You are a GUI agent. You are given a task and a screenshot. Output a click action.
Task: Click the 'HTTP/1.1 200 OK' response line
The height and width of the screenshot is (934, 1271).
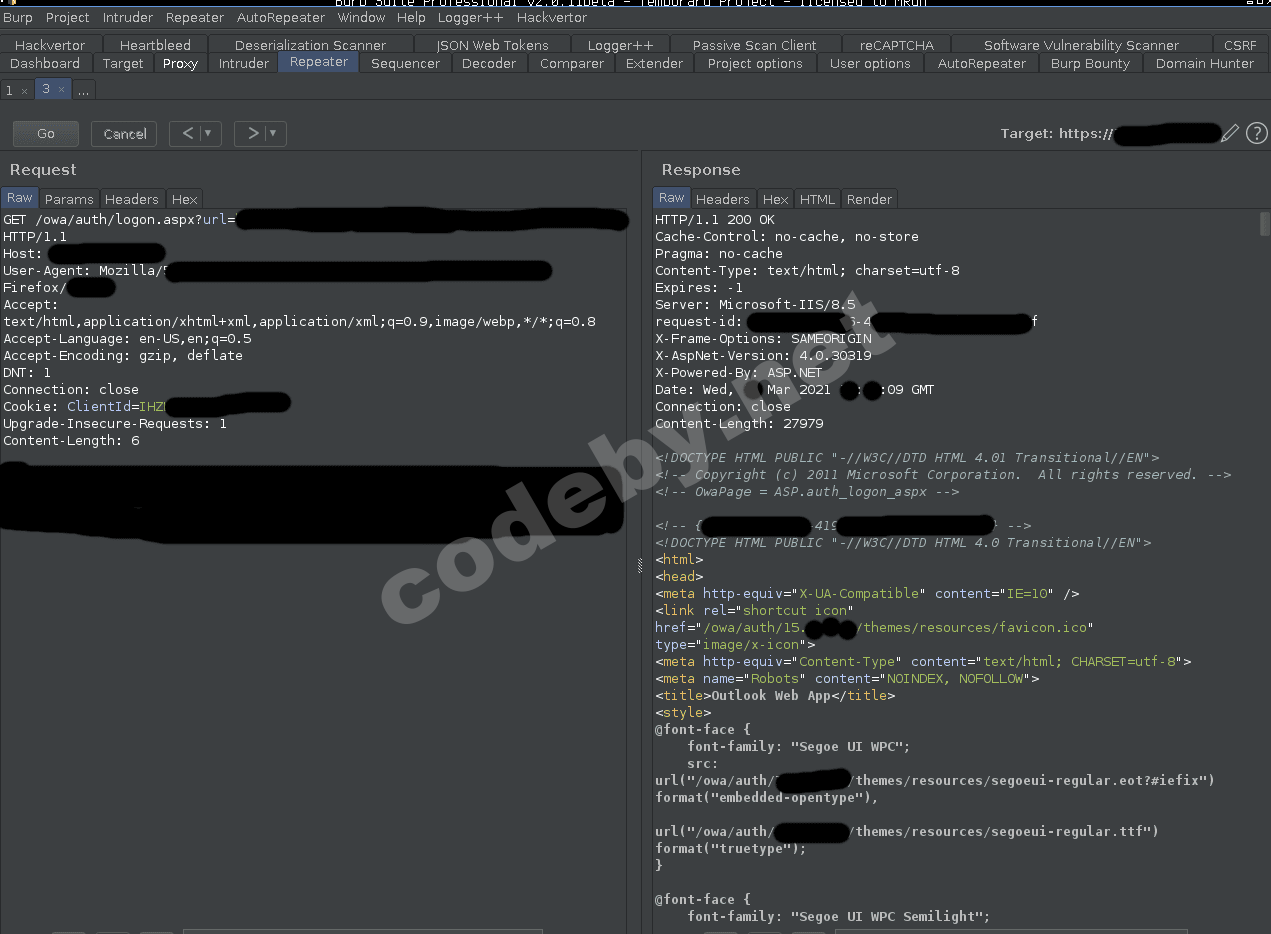tap(715, 220)
